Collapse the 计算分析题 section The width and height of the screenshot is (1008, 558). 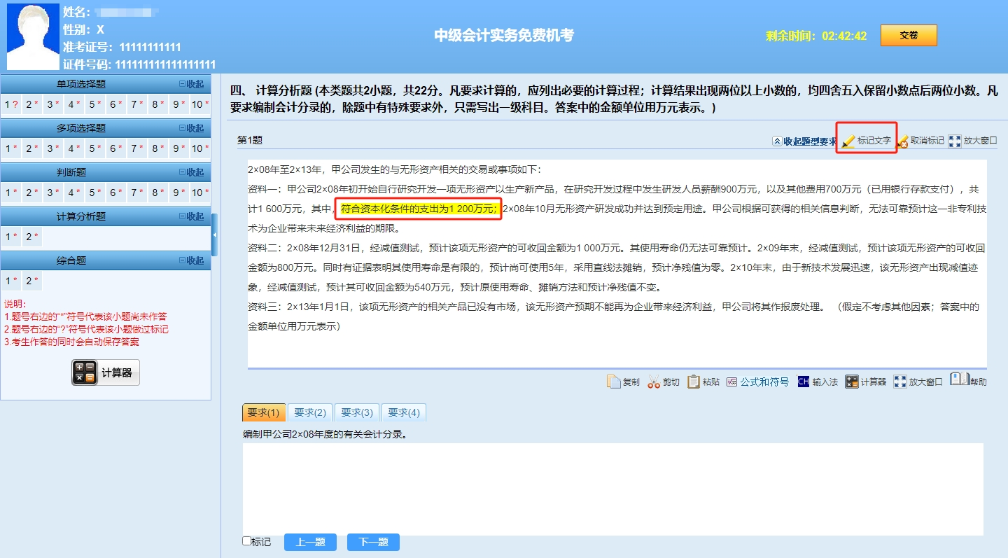192,217
